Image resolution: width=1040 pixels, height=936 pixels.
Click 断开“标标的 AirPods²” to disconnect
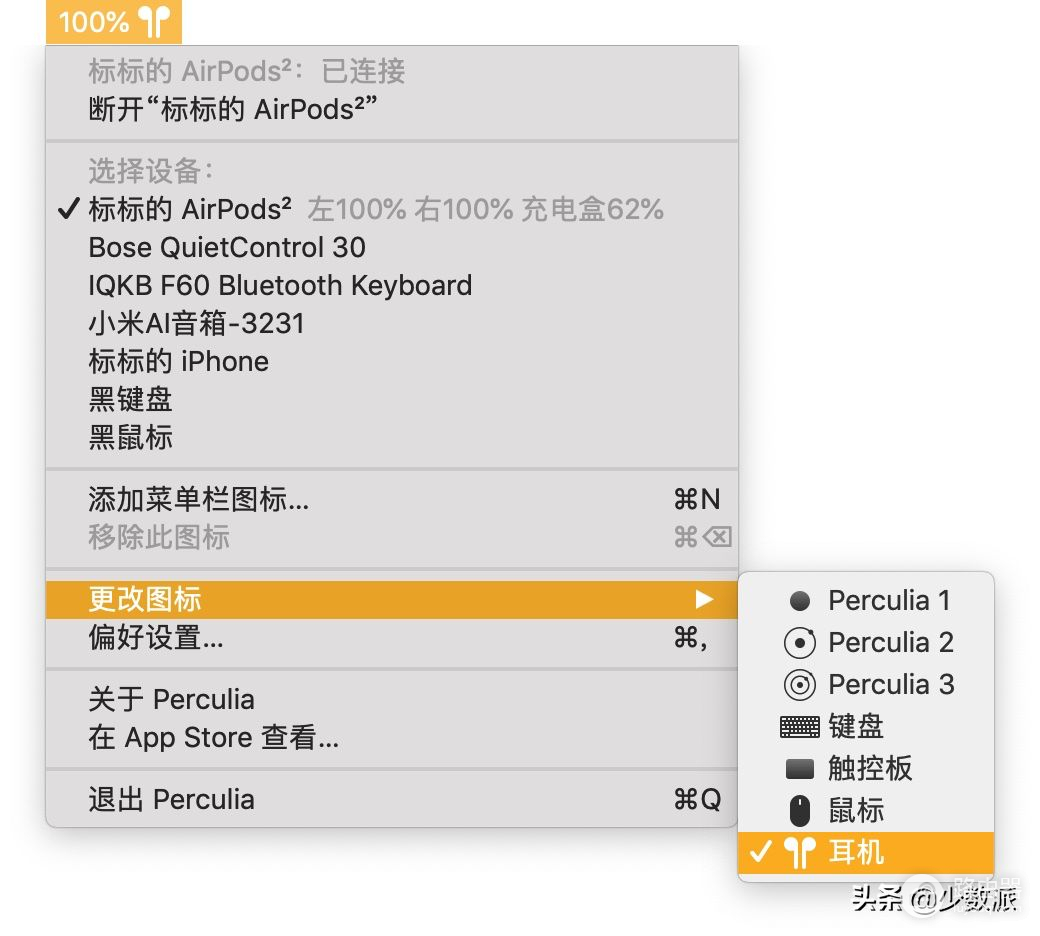tap(232, 109)
